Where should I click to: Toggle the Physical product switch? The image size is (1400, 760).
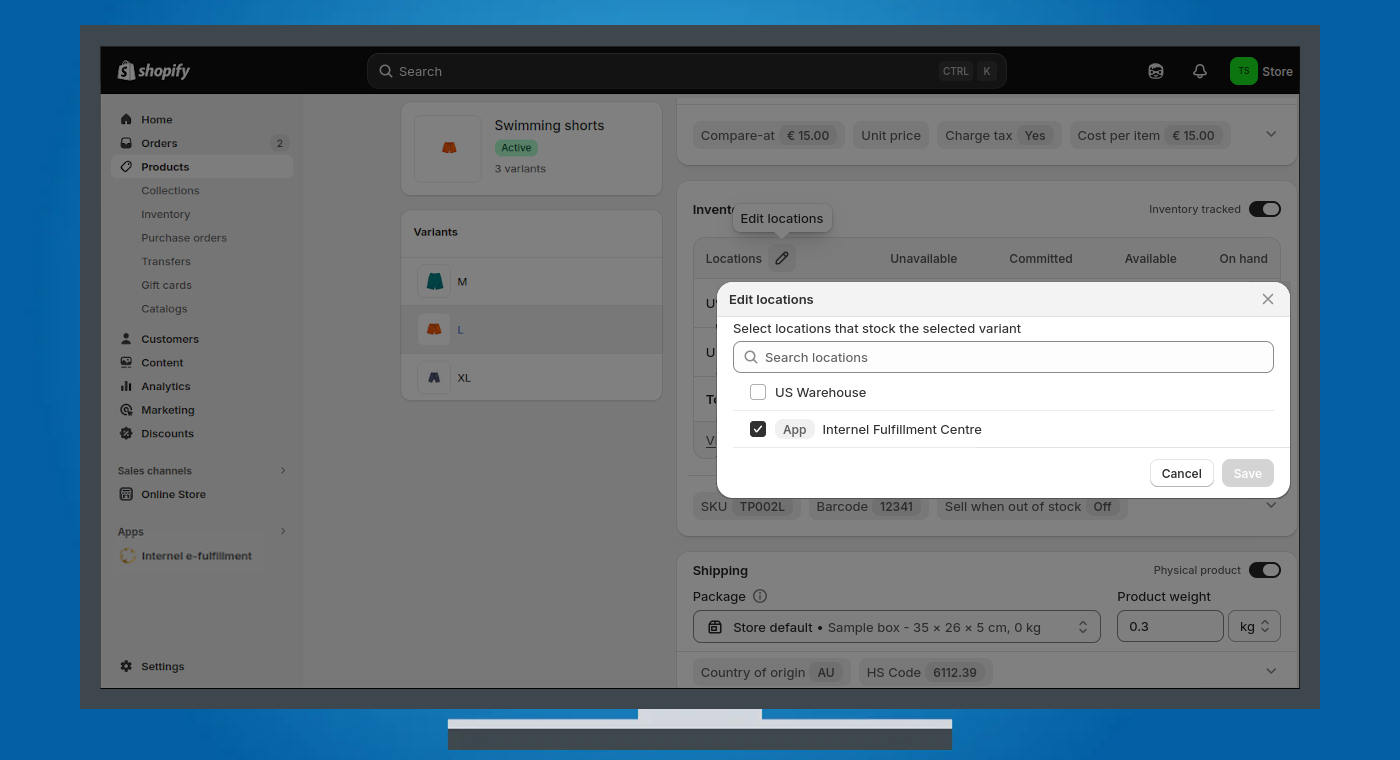[1264, 570]
